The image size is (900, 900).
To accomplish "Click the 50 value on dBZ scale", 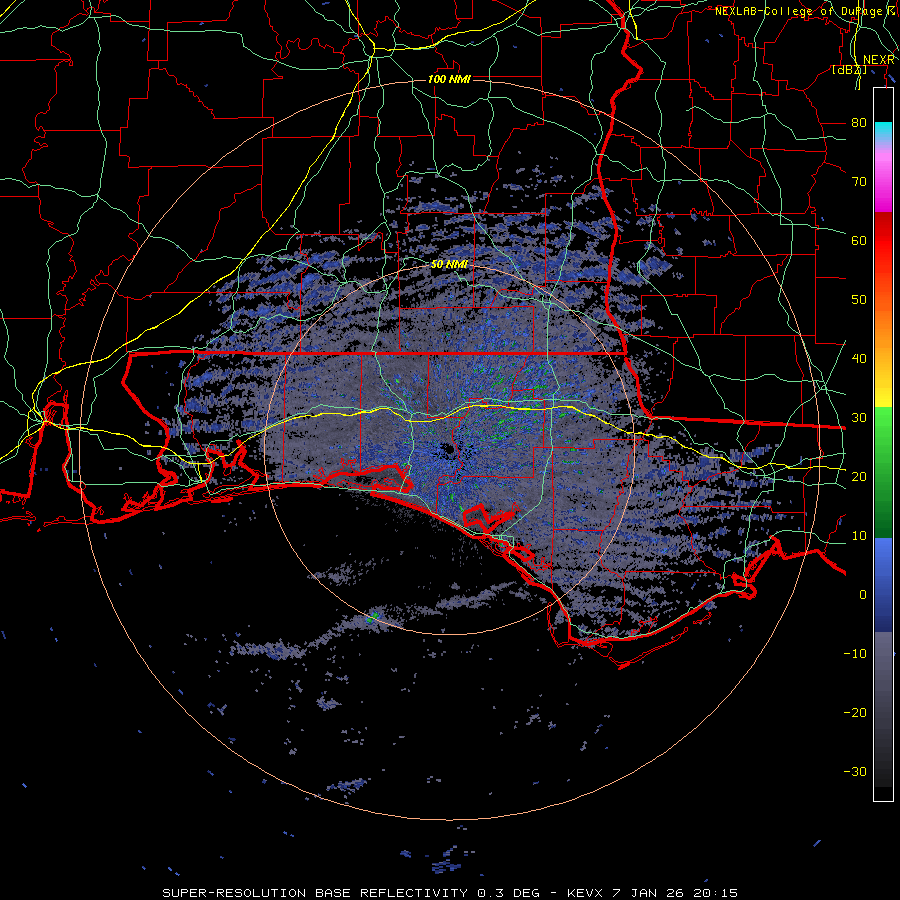I will pyautogui.click(x=859, y=300).
